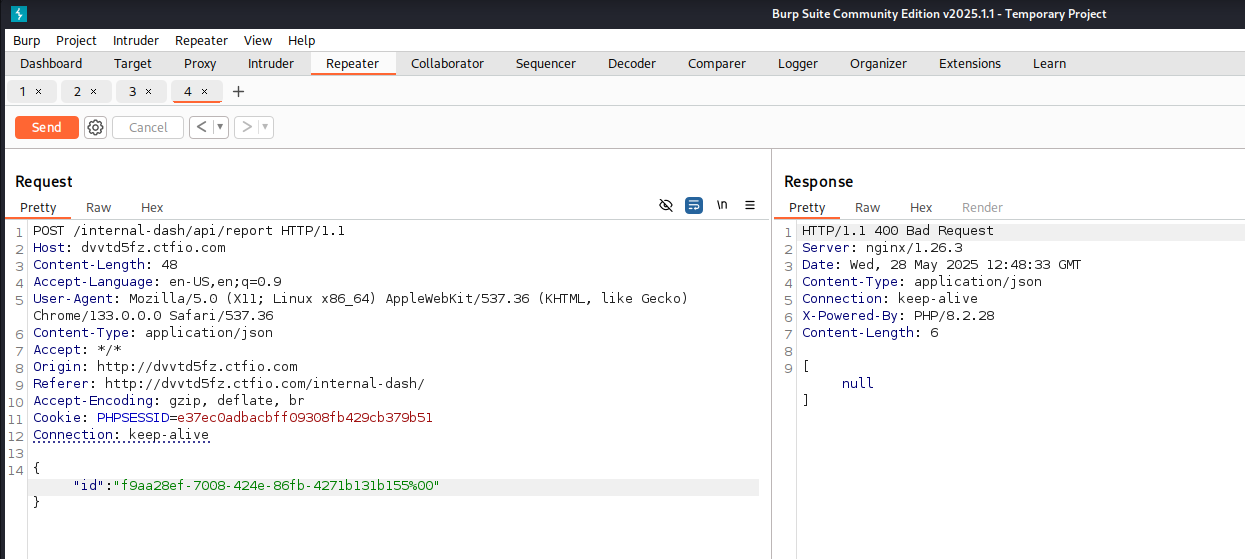Go back in request history
Image resolution: width=1245 pixels, height=559 pixels.
pos(201,127)
